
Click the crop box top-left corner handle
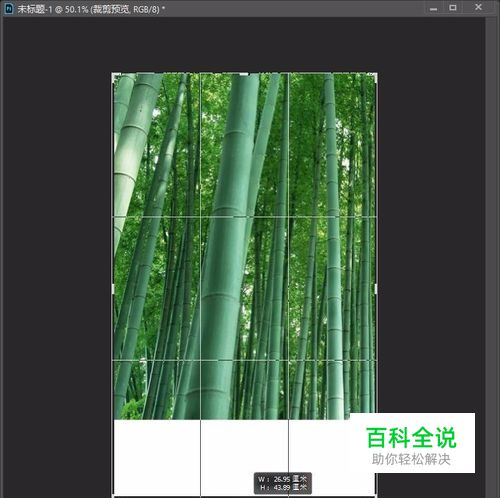(x=114, y=75)
